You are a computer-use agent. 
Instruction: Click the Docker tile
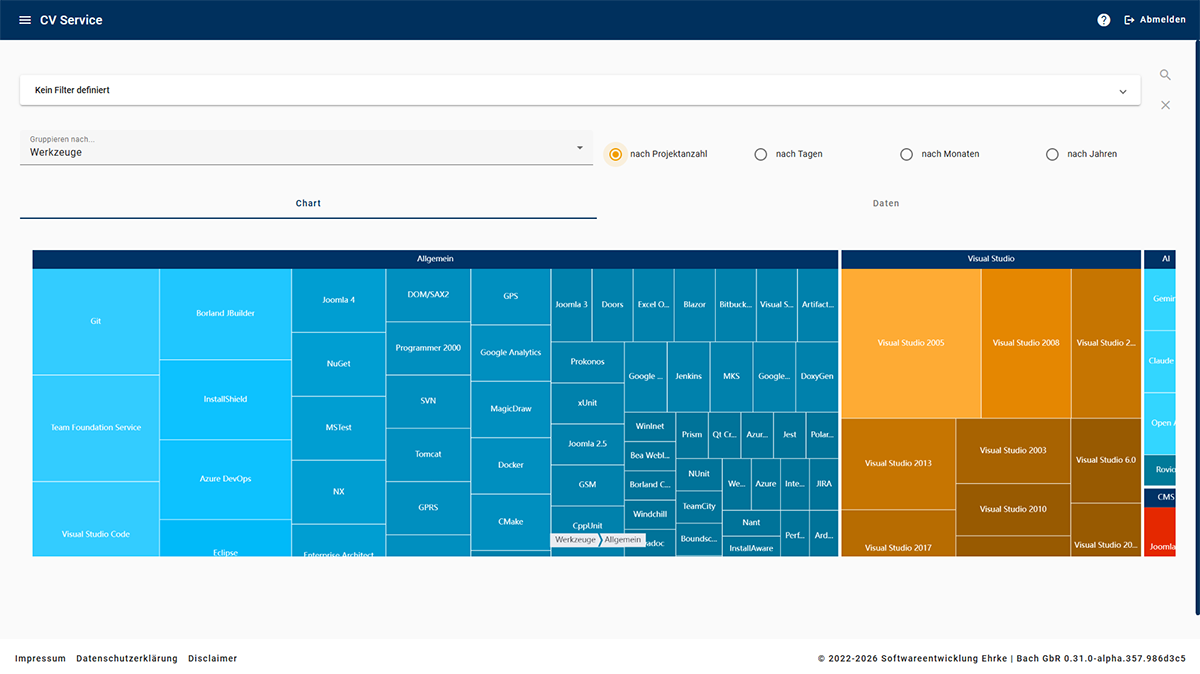[510, 465]
